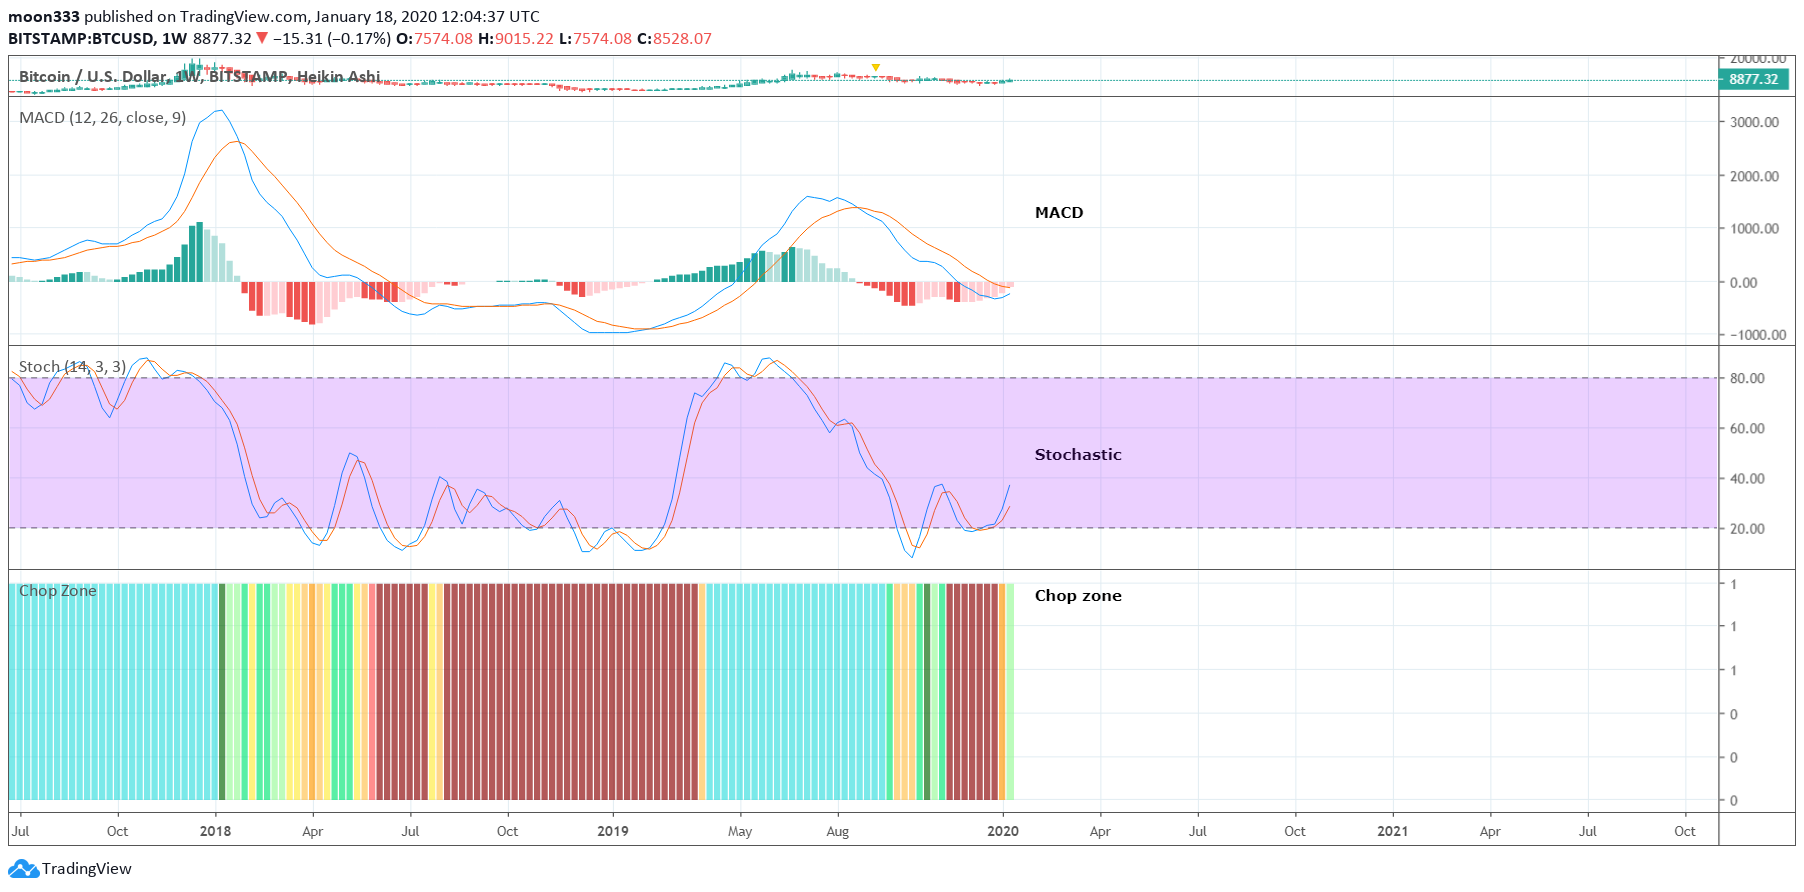Click the moon333 author name
Screen dimensions: 1804x892
[x=44, y=17]
